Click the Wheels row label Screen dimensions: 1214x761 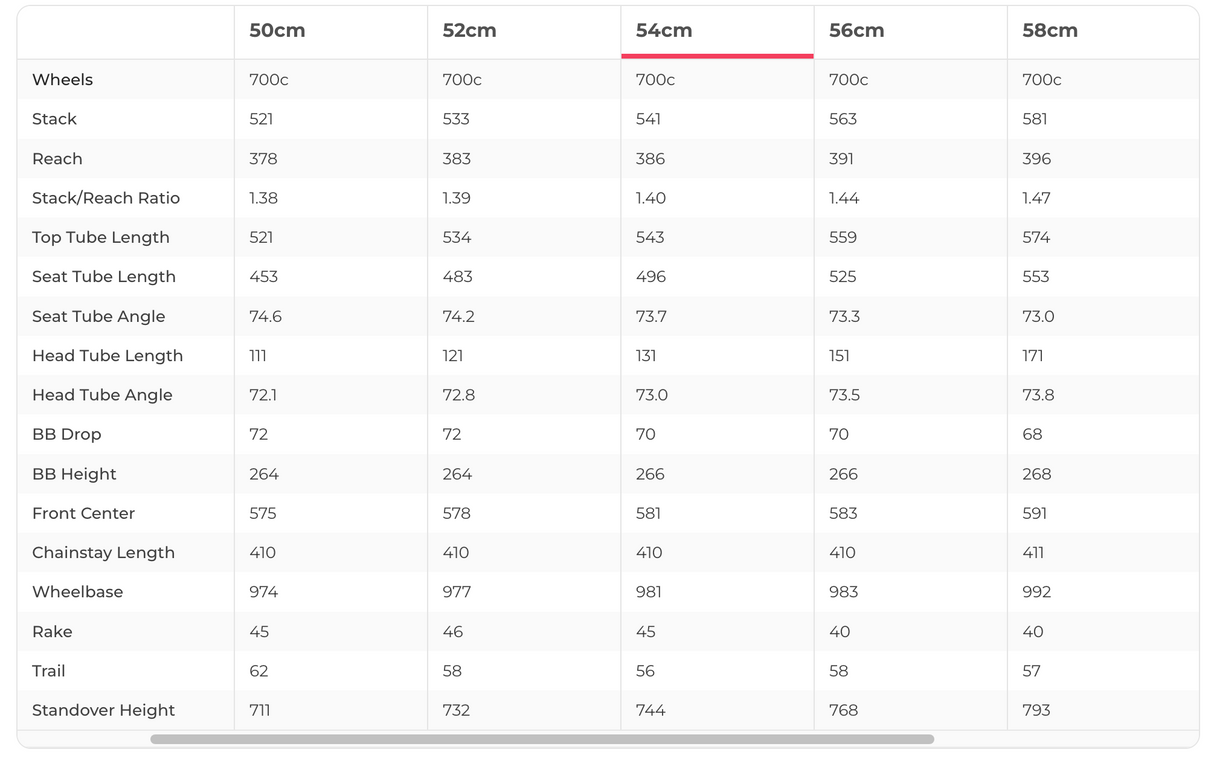point(62,80)
